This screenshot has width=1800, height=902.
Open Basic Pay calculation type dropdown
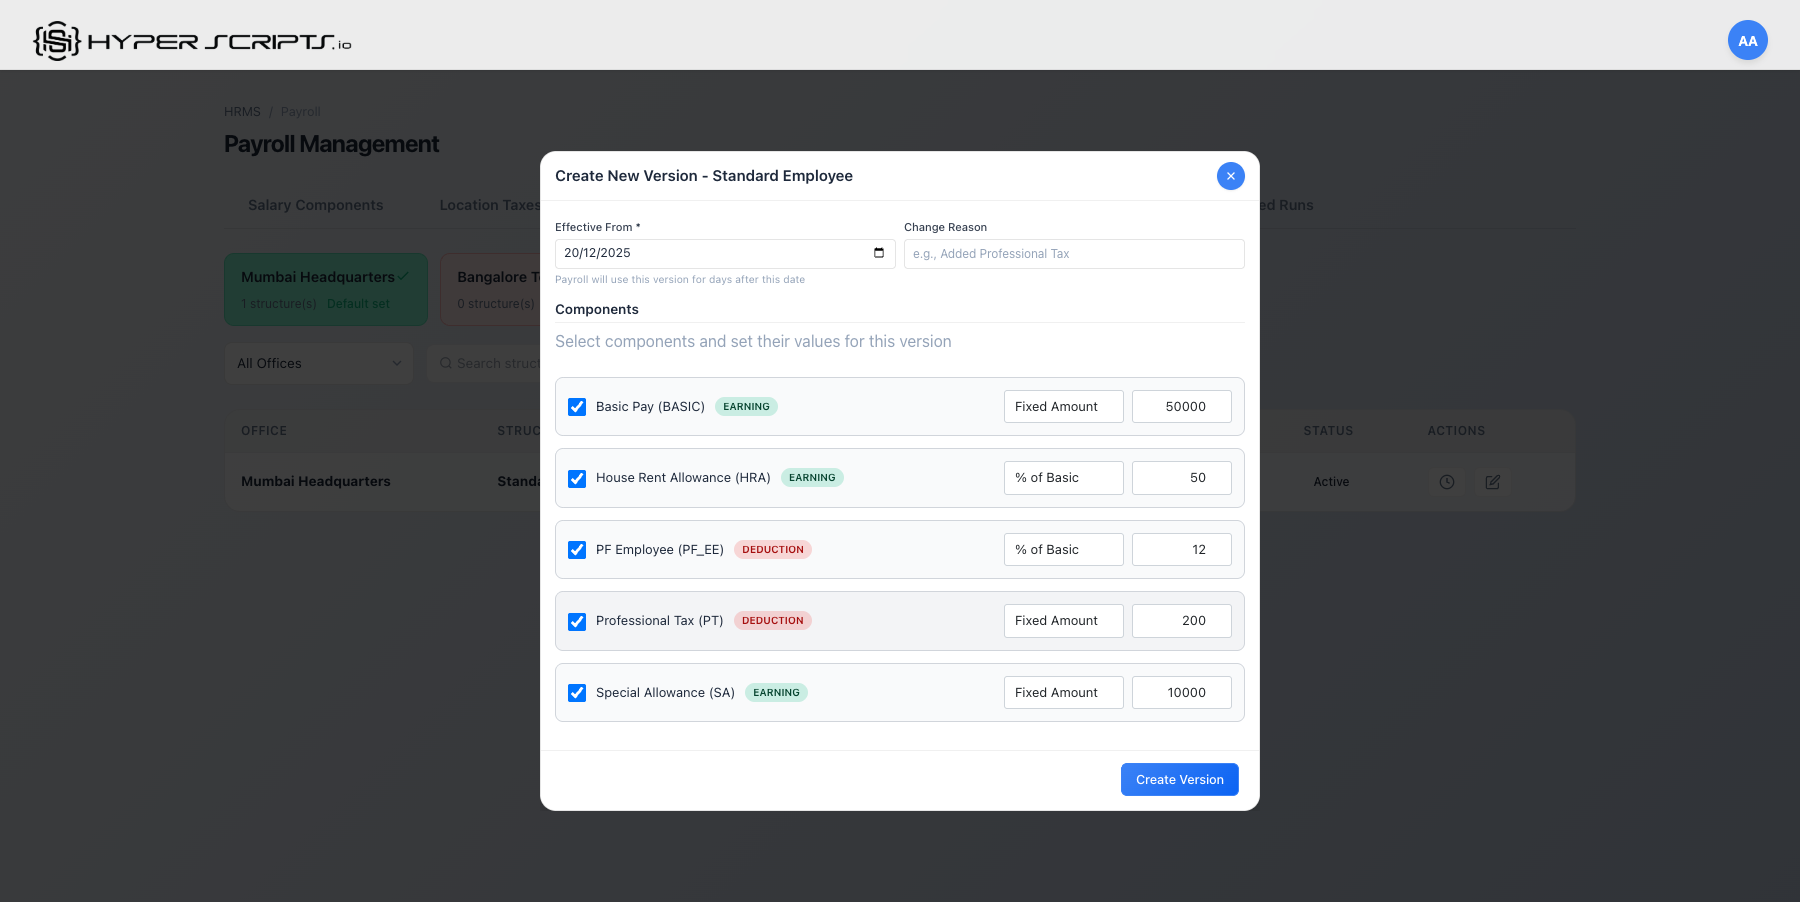click(x=1063, y=407)
